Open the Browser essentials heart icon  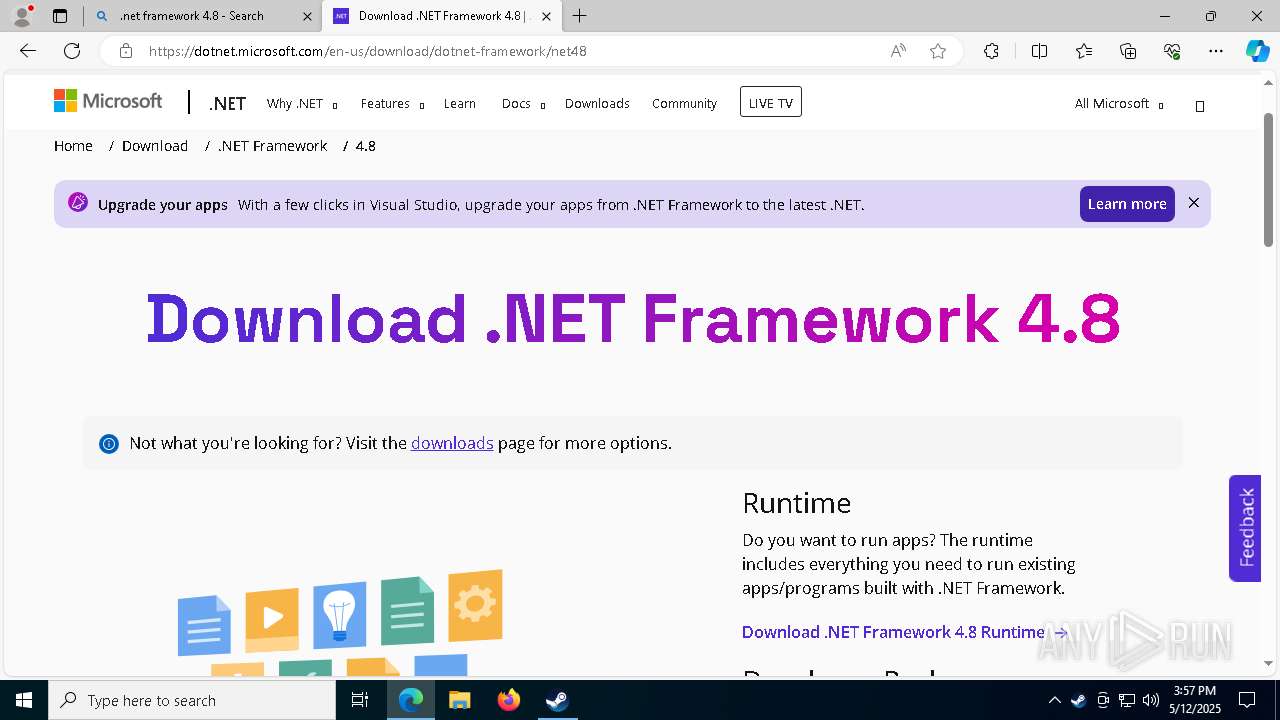pyautogui.click(x=1172, y=51)
